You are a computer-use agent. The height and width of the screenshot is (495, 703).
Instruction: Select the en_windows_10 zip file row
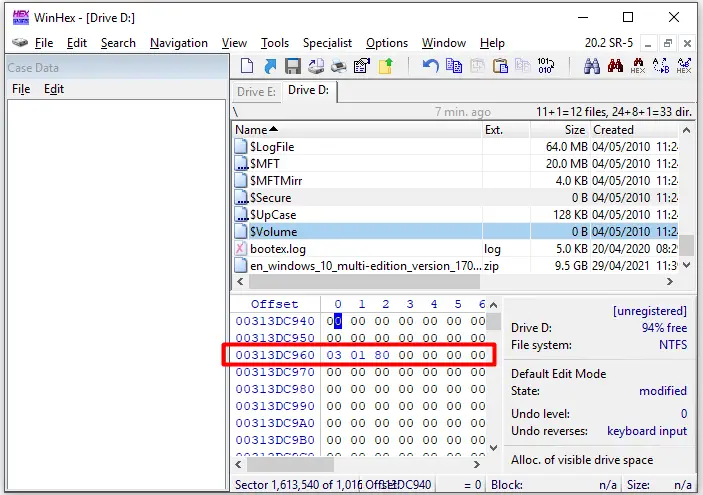click(x=456, y=265)
